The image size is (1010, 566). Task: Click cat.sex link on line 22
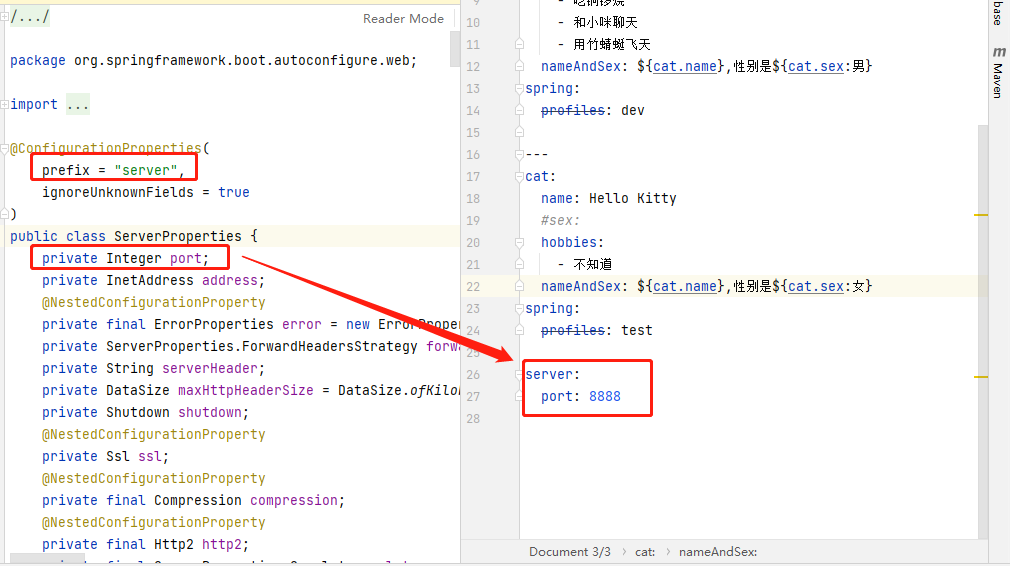(815, 287)
